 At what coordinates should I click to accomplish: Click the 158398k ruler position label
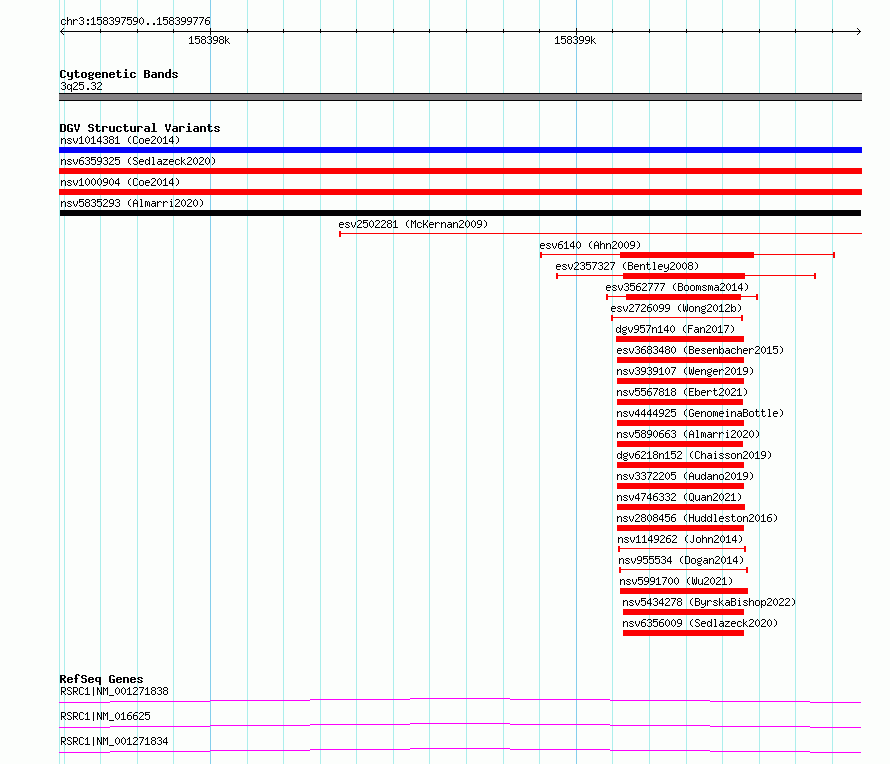coord(209,40)
